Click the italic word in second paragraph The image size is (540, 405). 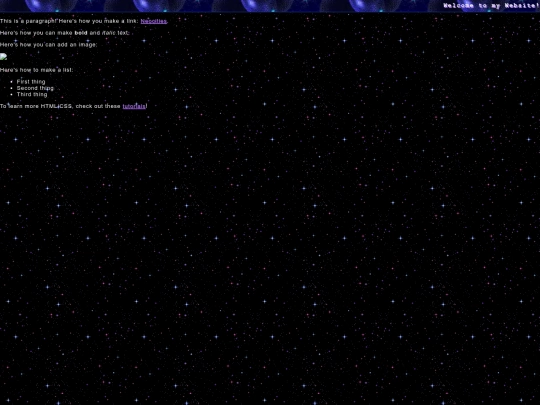108,33
